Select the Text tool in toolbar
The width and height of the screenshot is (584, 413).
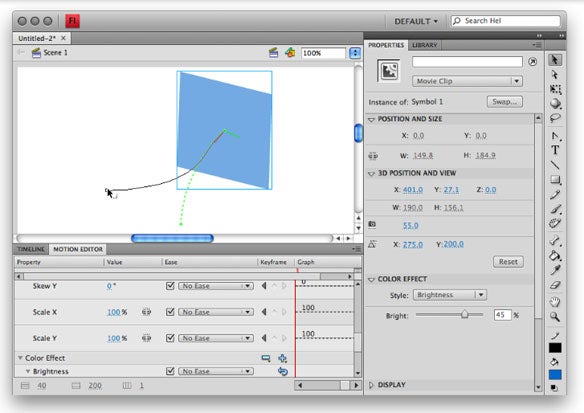point(555,150)
